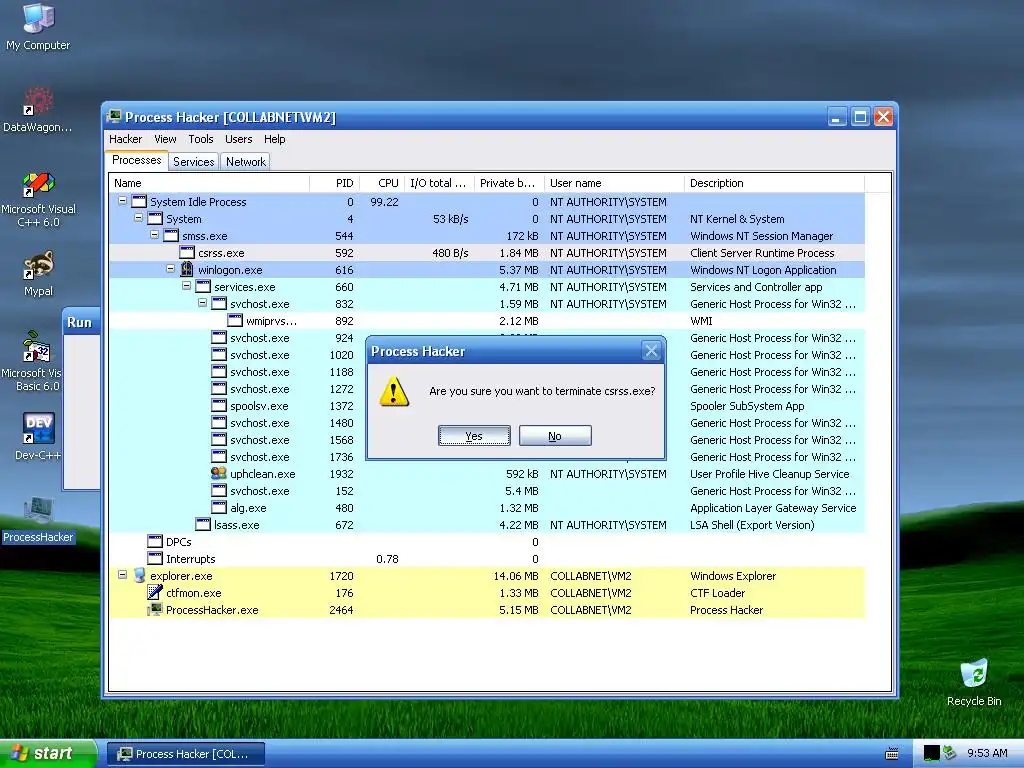Sort by the PID column header
This screenshot has width=1024, height=768.
[333, 183]
